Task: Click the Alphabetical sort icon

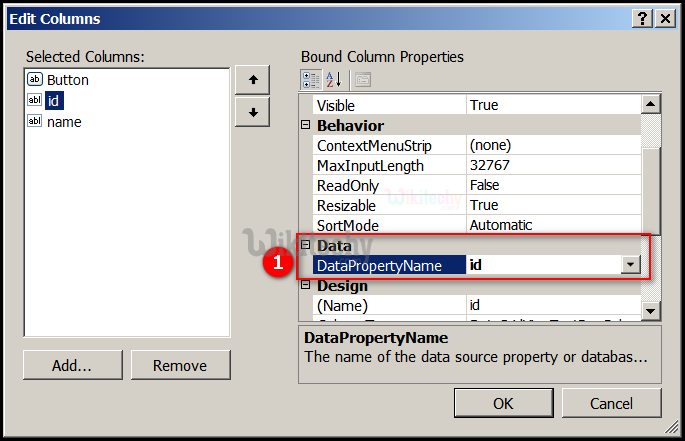Action: (x=334, y=80)
